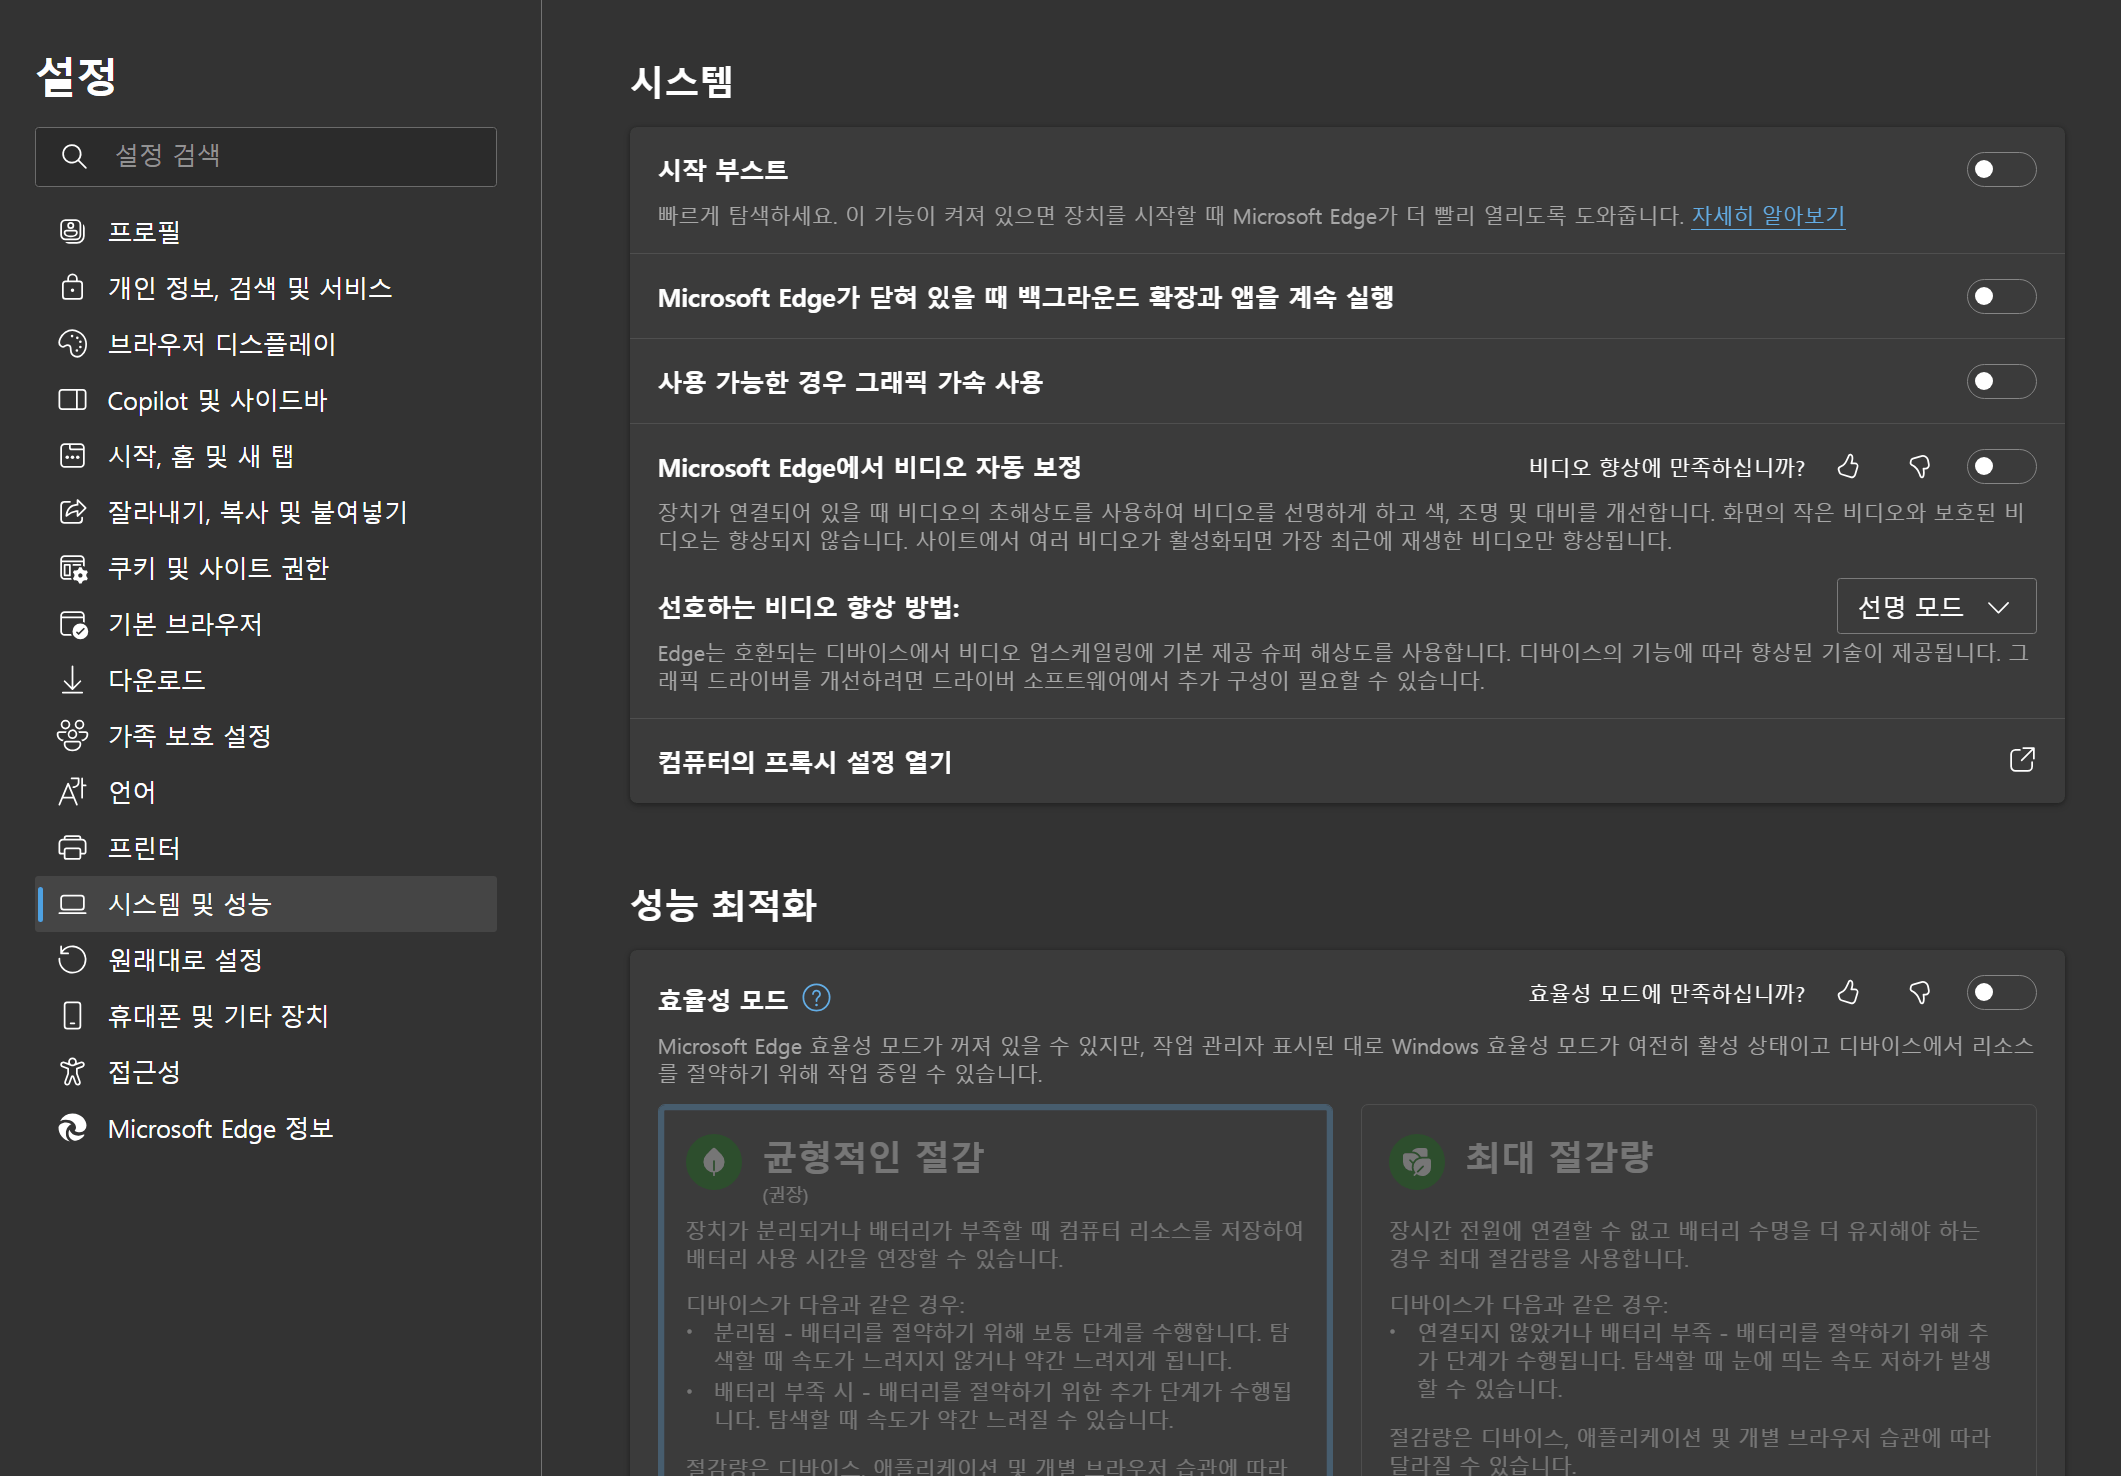
Task: Click external link icon for proxy settings
Action: [2021, 760]
